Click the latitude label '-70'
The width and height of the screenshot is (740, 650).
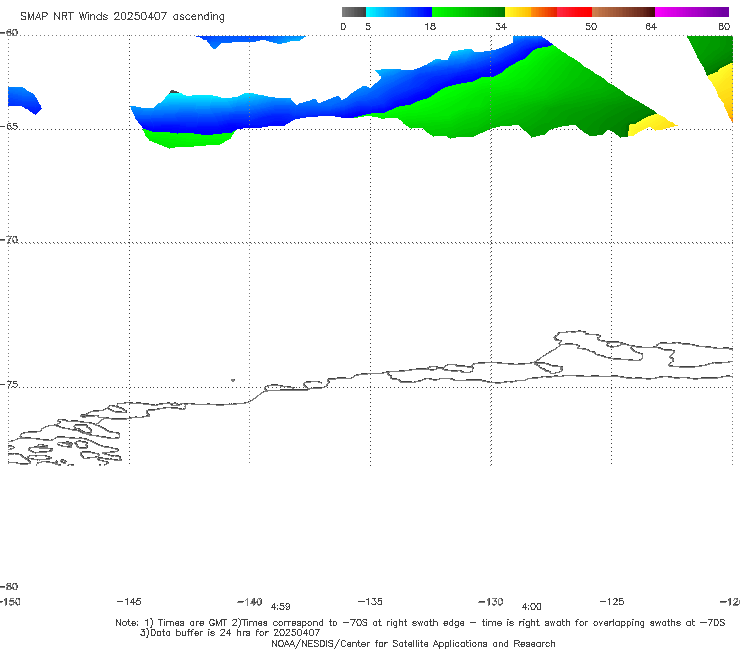tap(9, 240)
